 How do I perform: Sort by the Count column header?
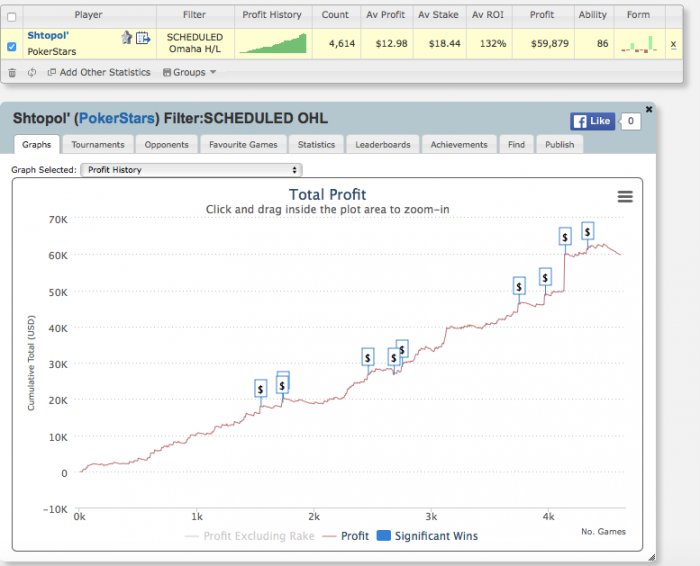point(335,15)
